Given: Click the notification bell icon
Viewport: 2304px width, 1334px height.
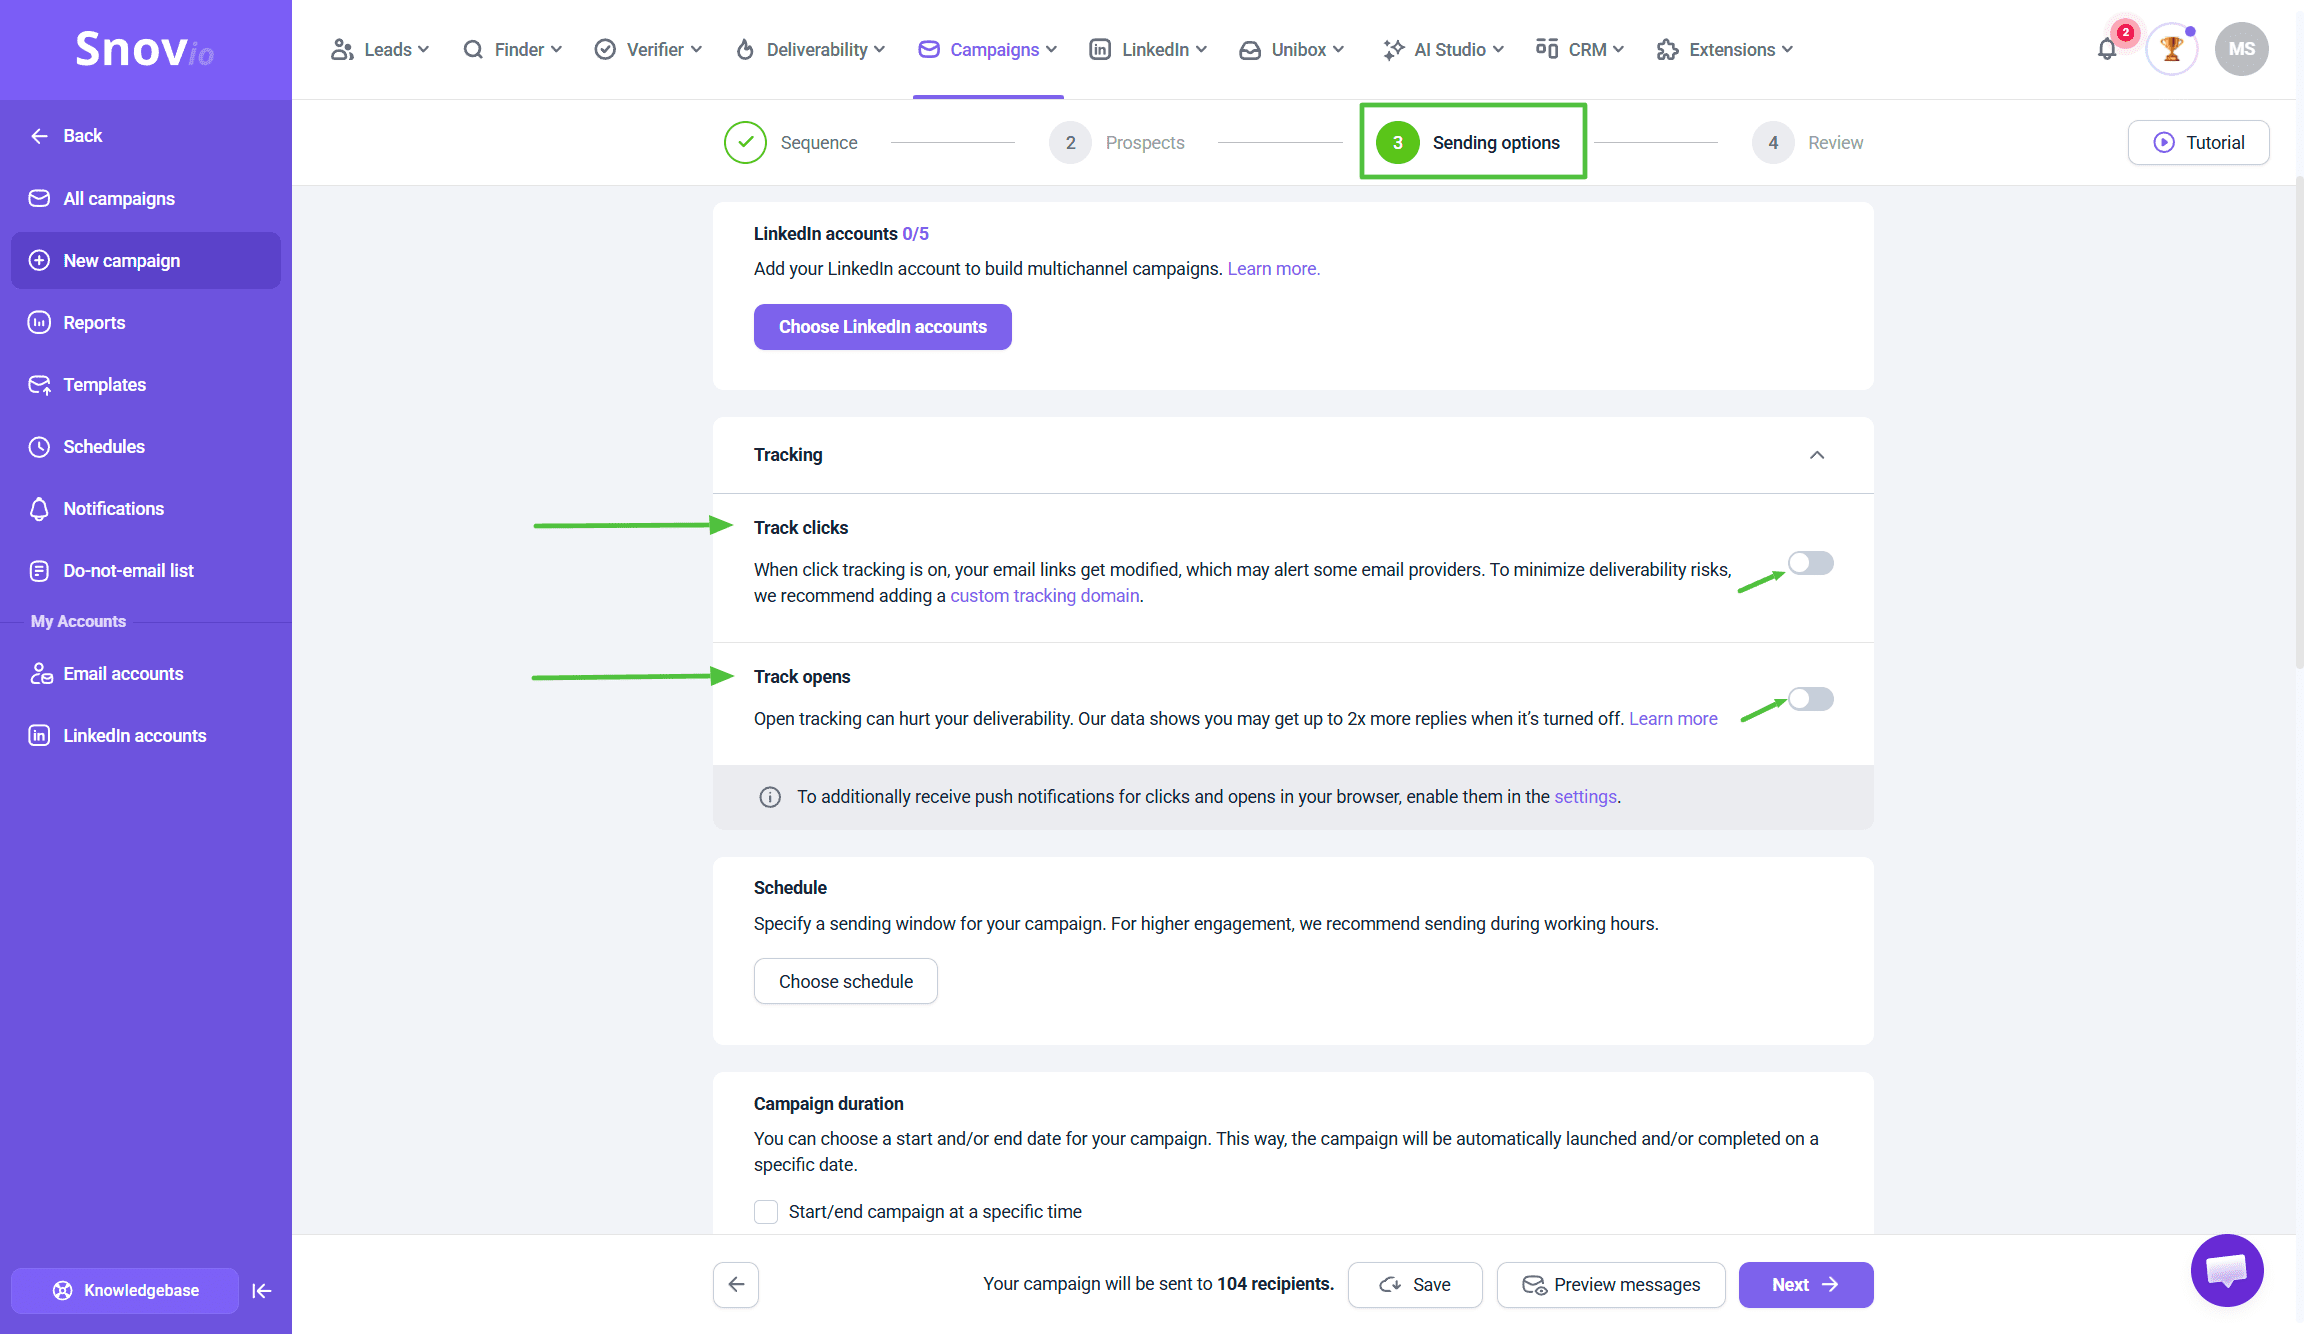Looking at the screenshot, I should 2107,49.
